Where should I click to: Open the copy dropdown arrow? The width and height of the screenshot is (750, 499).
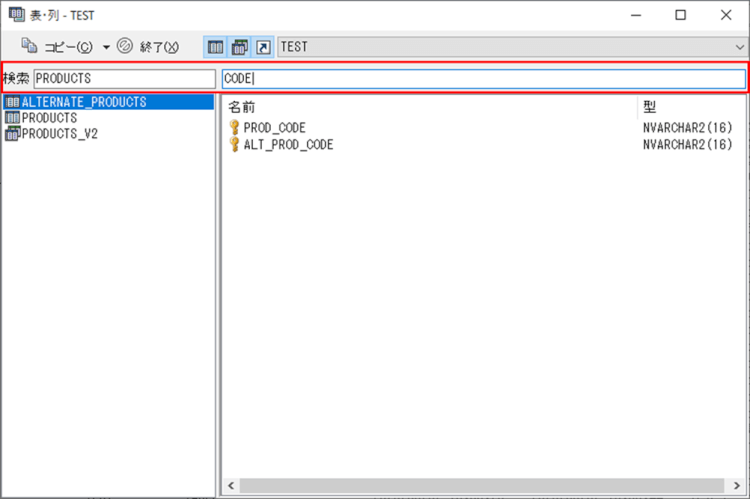(106, 47)
